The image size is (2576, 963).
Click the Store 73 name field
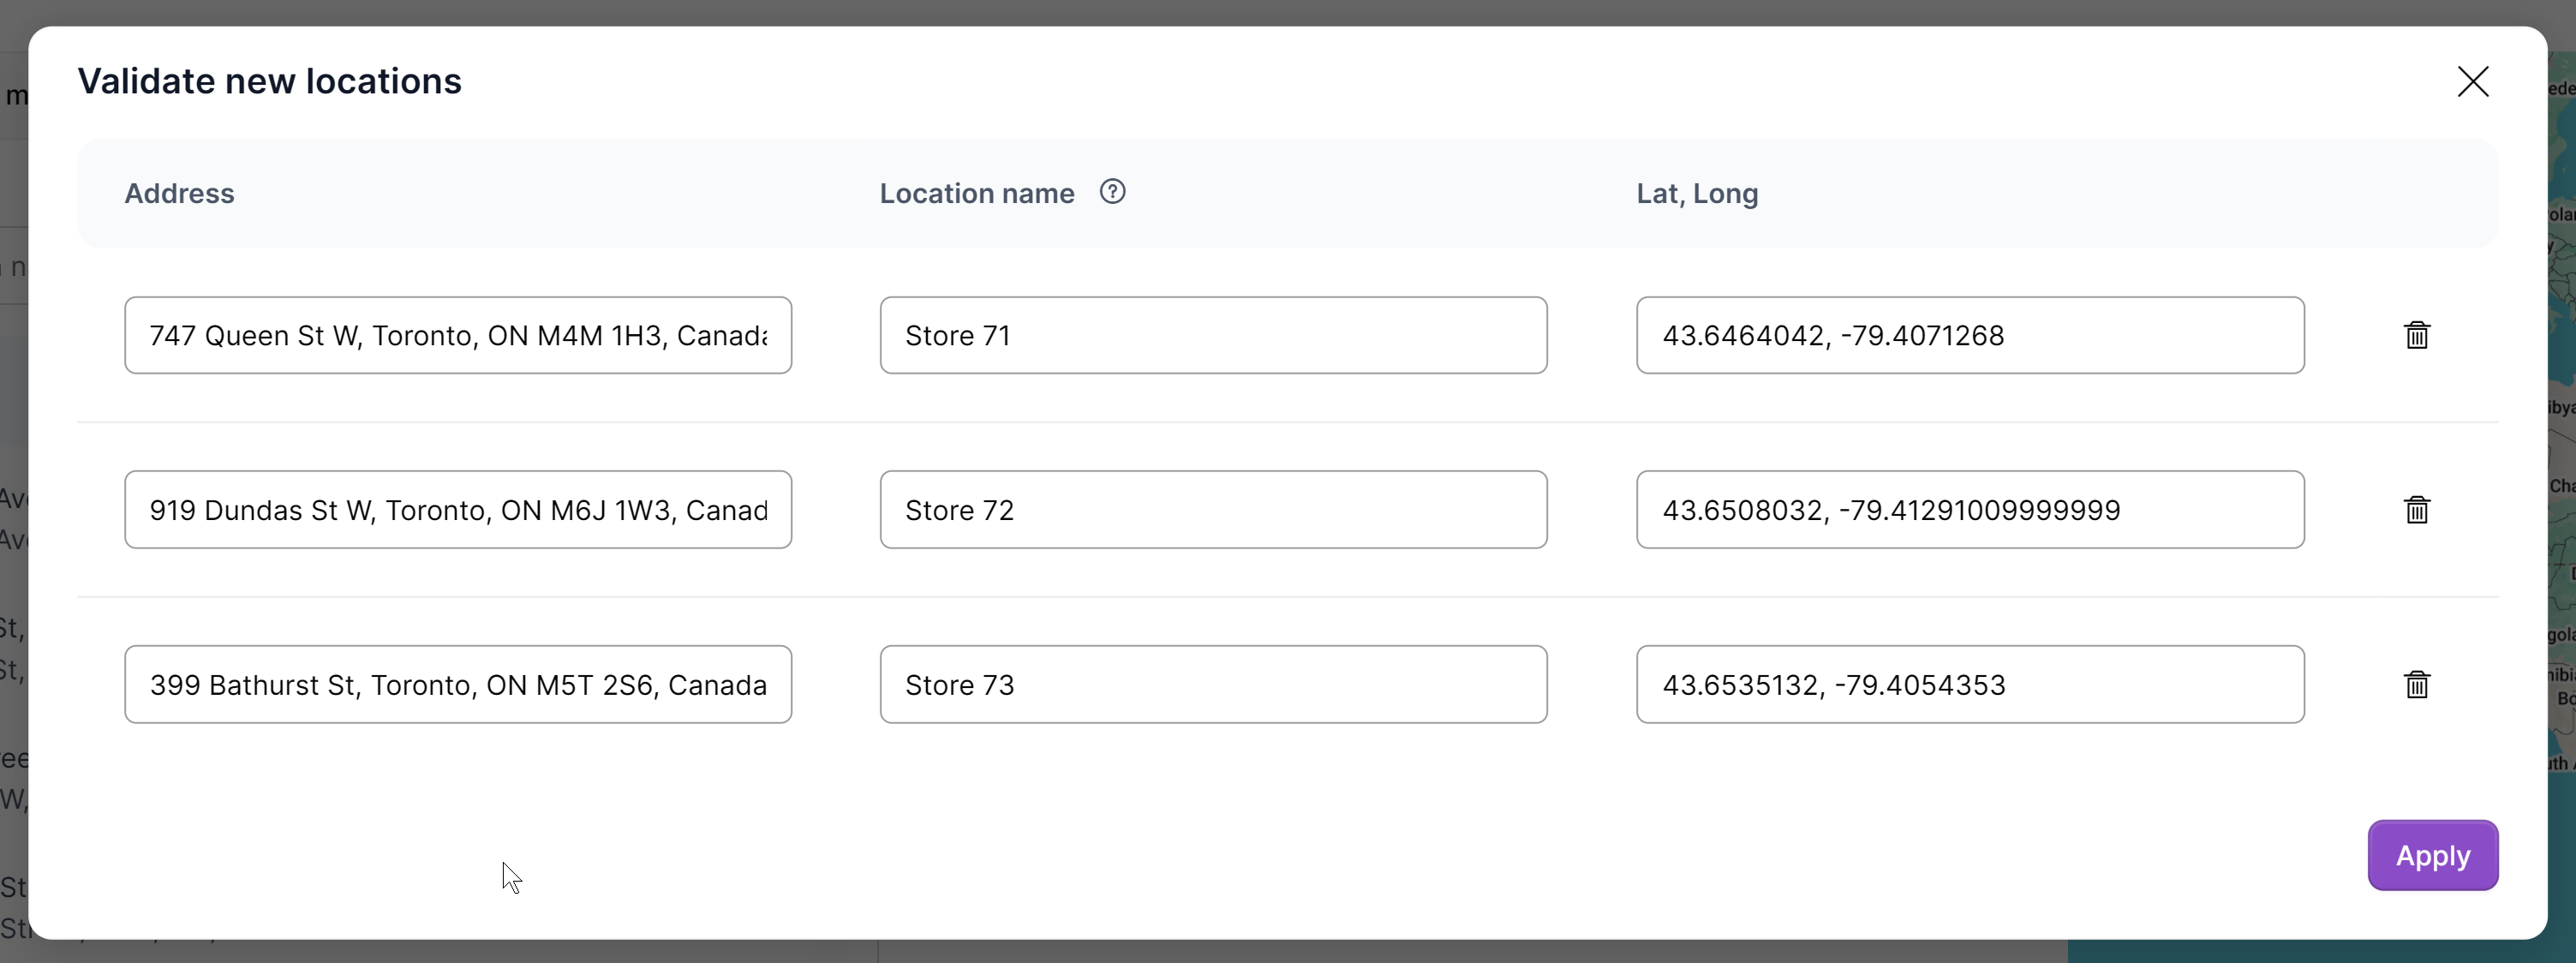tap(1213, 685)
